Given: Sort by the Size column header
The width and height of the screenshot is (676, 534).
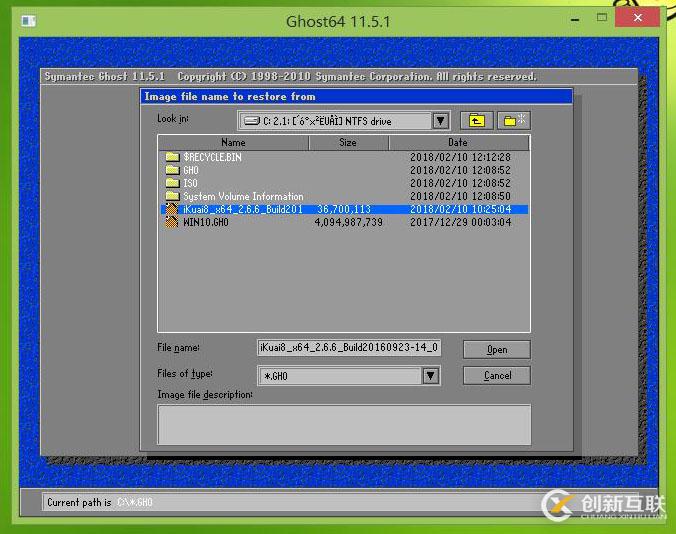Looking at the screenshot, I should [x=348, y=143].
